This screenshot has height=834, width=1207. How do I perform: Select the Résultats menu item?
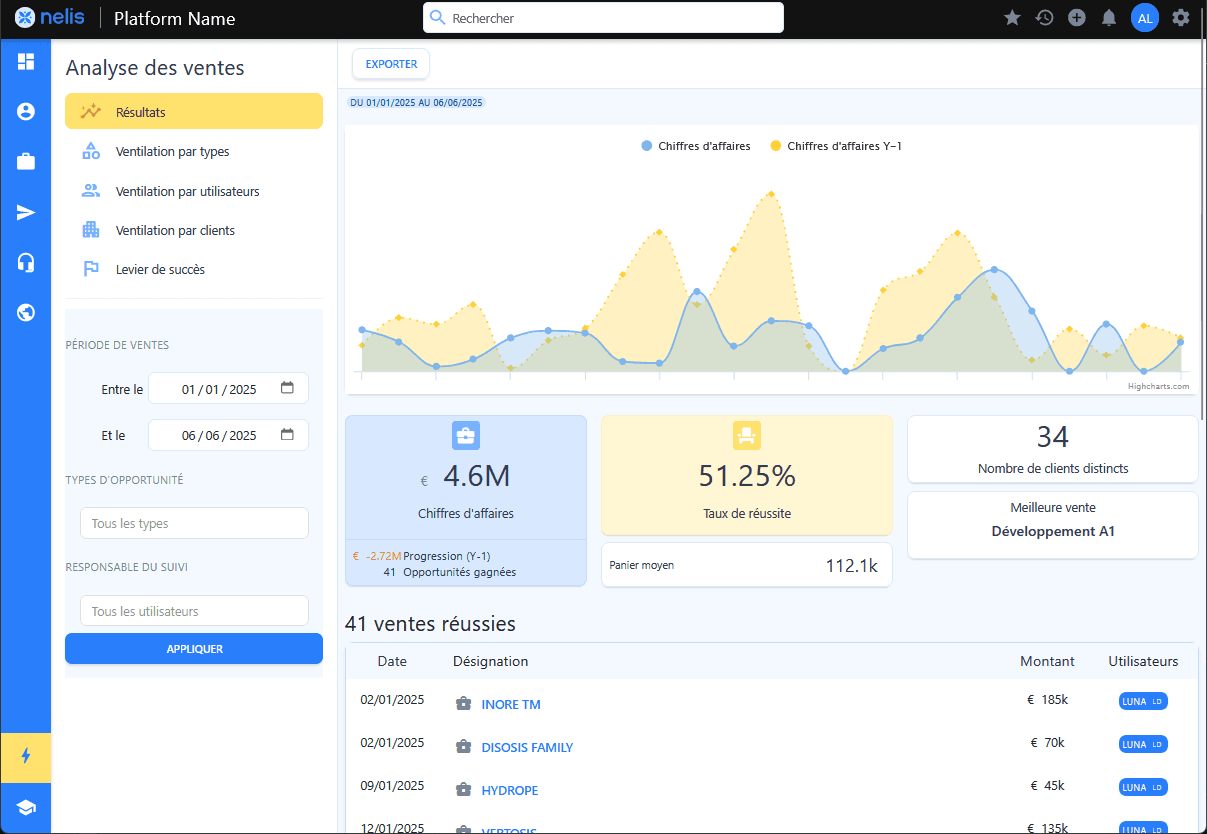coord(194,112)
